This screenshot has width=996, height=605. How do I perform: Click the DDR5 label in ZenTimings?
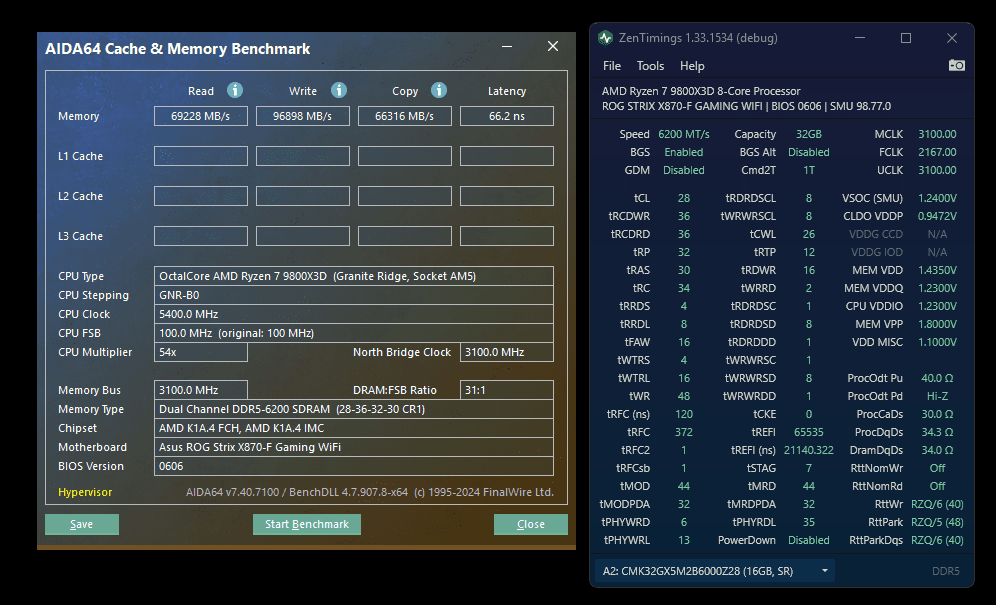(945, 571)
